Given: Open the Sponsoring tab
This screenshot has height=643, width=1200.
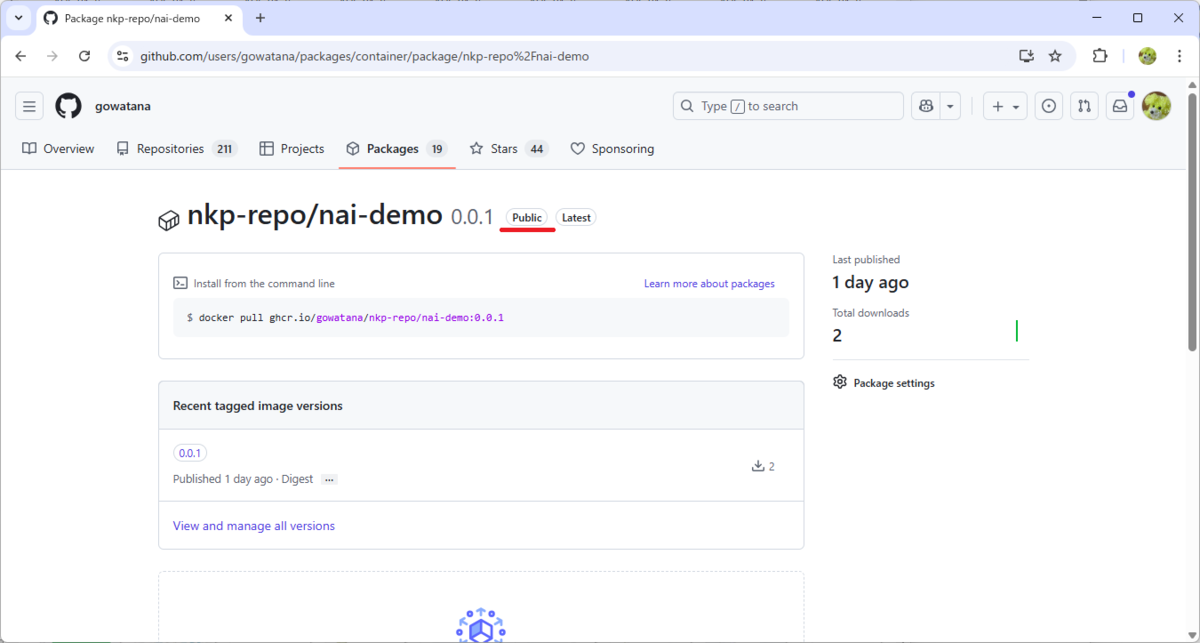Looking at the screenshot, I should coord(612,149).
